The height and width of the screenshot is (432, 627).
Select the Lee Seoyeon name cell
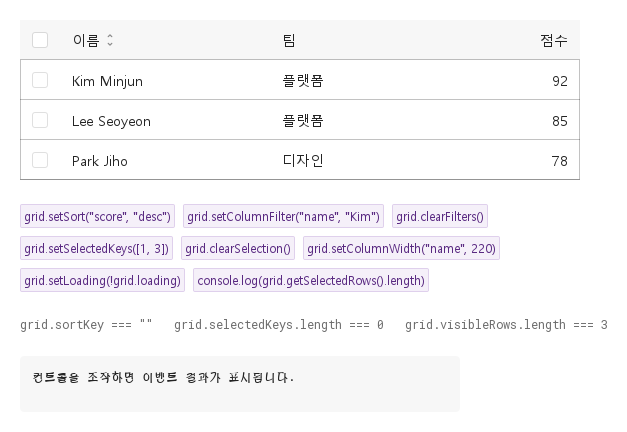pos(111,121)
